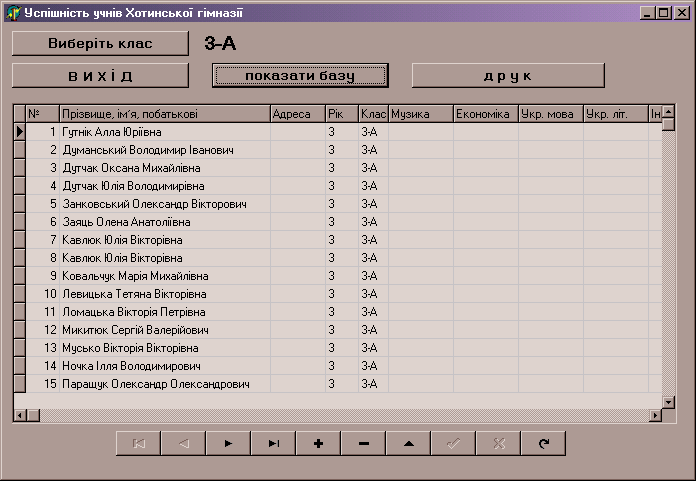
Task: Click 'Виберіть клас' button
Action: pos(100,43)
